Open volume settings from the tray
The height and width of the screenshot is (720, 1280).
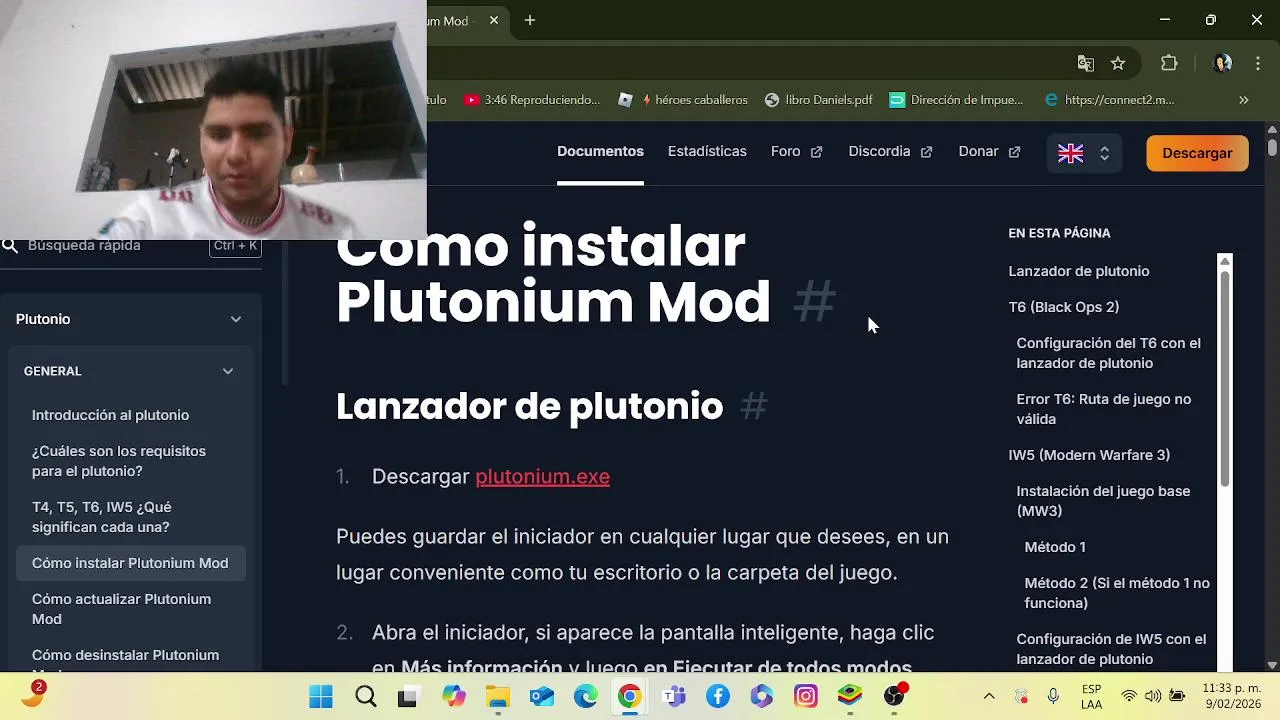tap(1153, 696)
